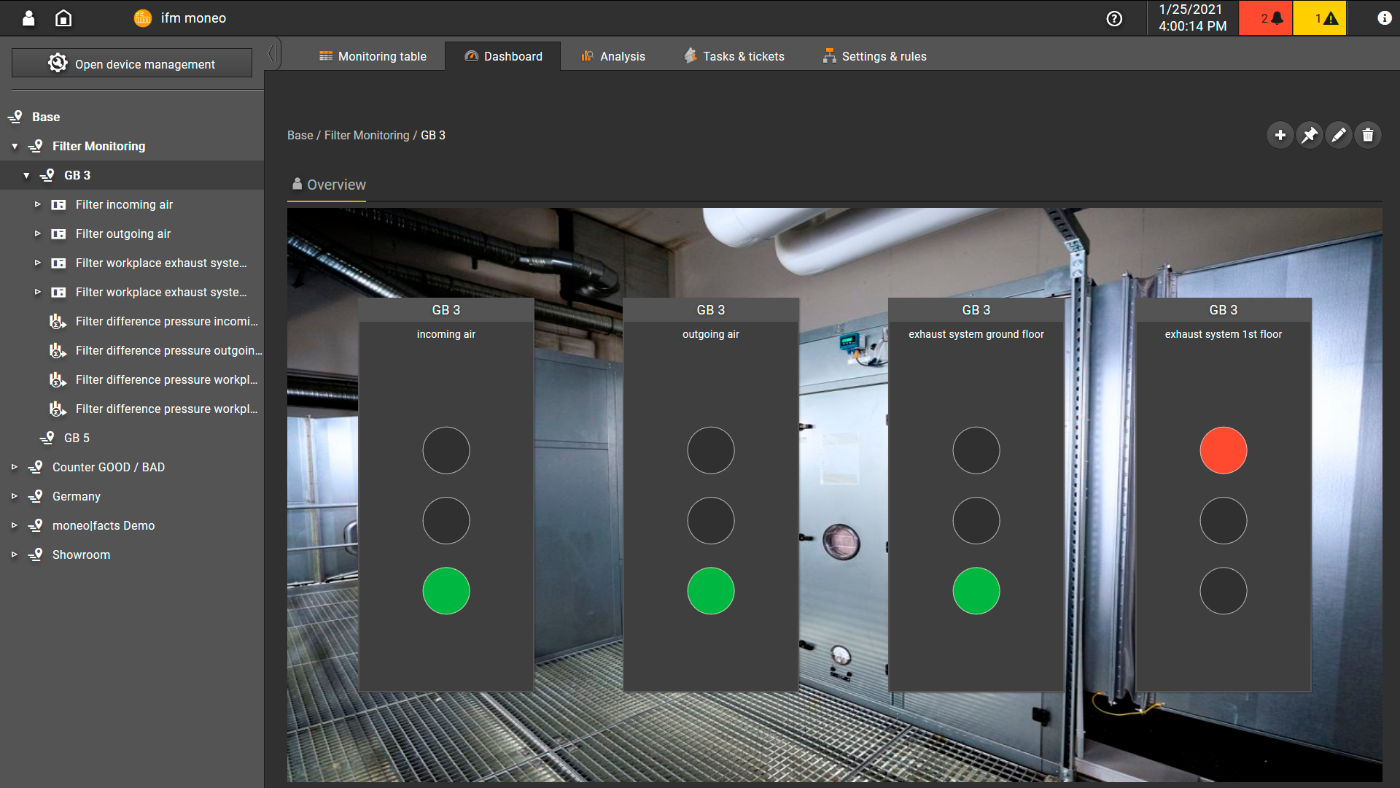Viewport: 1400px width, 788px height.
Task: Click the green status light for outgoing air
Action: click(x=711, y=591)
